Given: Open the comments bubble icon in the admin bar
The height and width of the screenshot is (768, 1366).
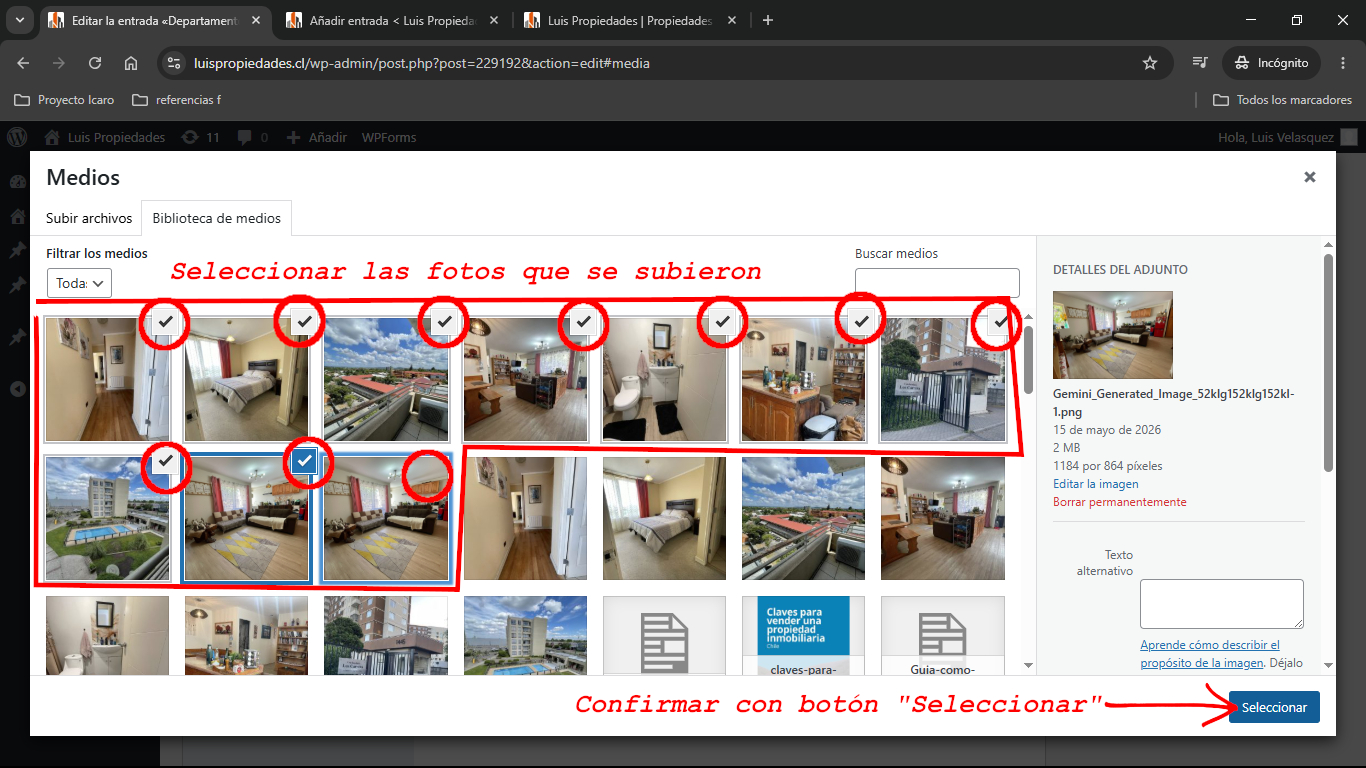Looking at the screenshot, I should [x=250, y=137].
